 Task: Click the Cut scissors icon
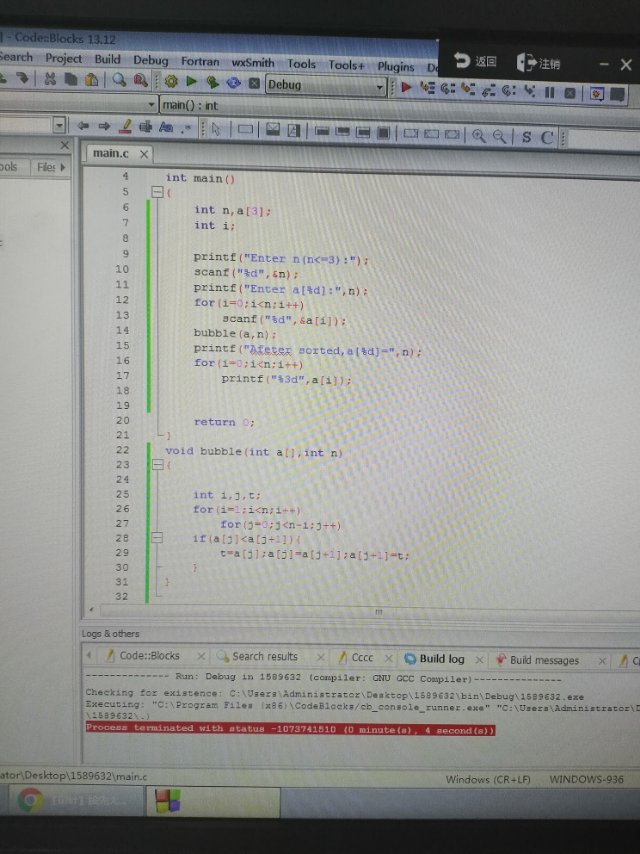[x=50, y=78]
